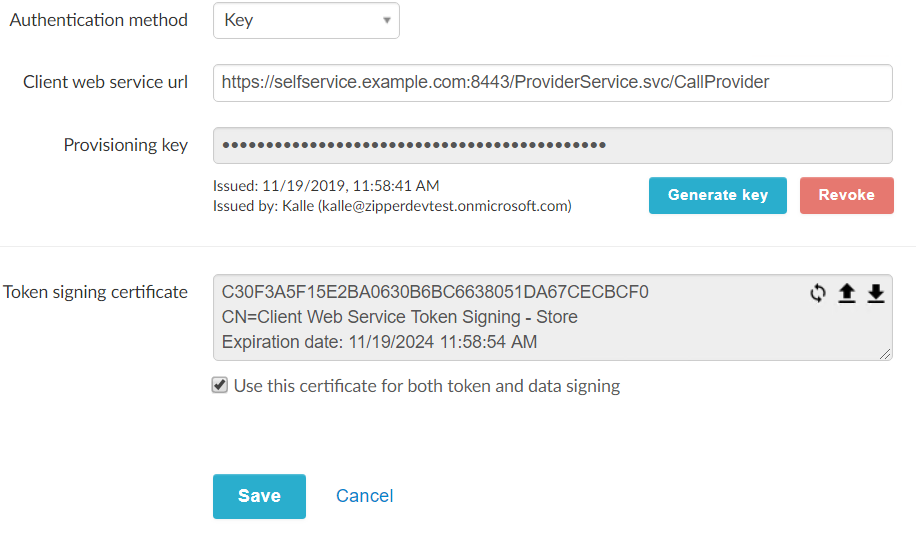The image size is (916, 535).
Task: Save the configuration settings
Action: (x=259, y=496)
